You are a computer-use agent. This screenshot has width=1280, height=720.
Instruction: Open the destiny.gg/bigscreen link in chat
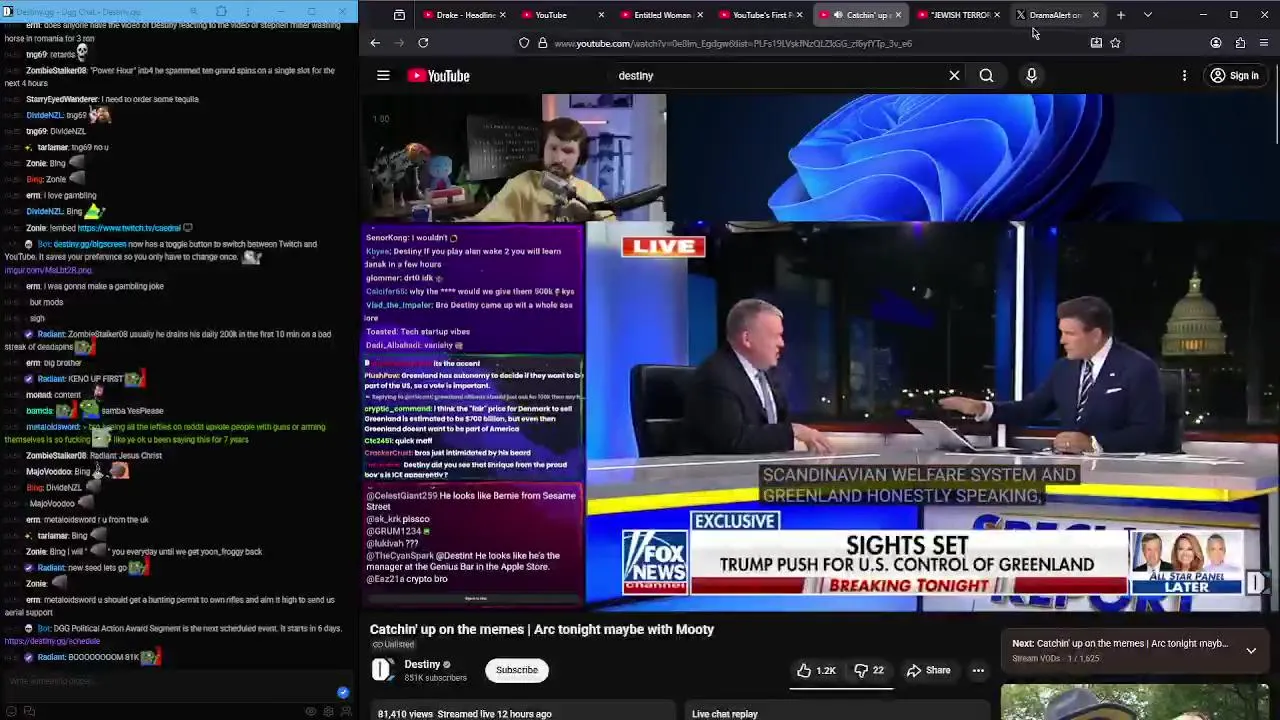[x=90, y=244]
